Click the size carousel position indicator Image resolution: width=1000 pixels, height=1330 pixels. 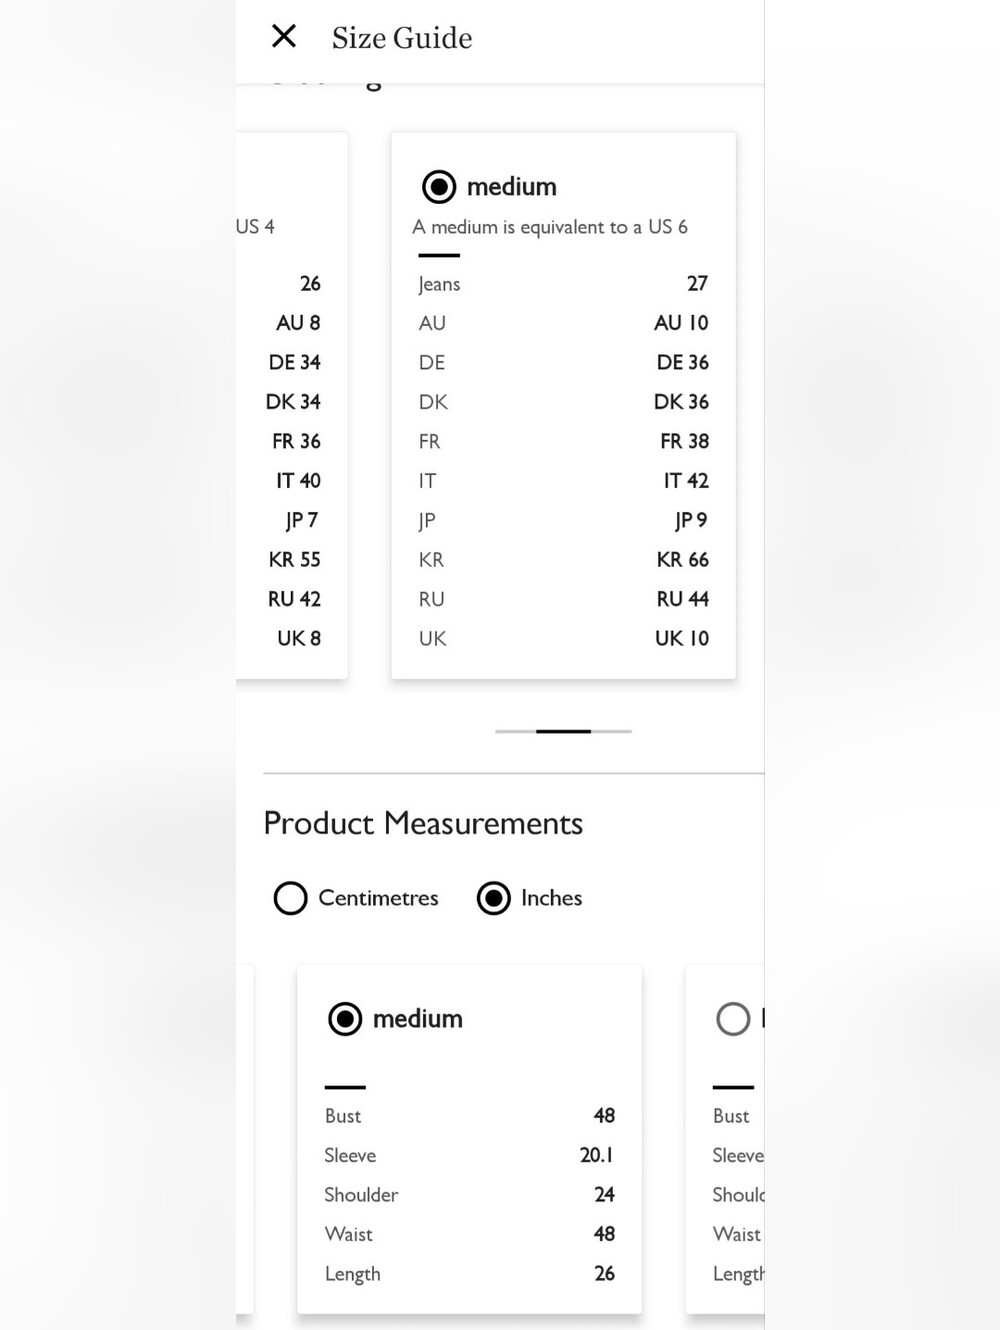point(563,731)
